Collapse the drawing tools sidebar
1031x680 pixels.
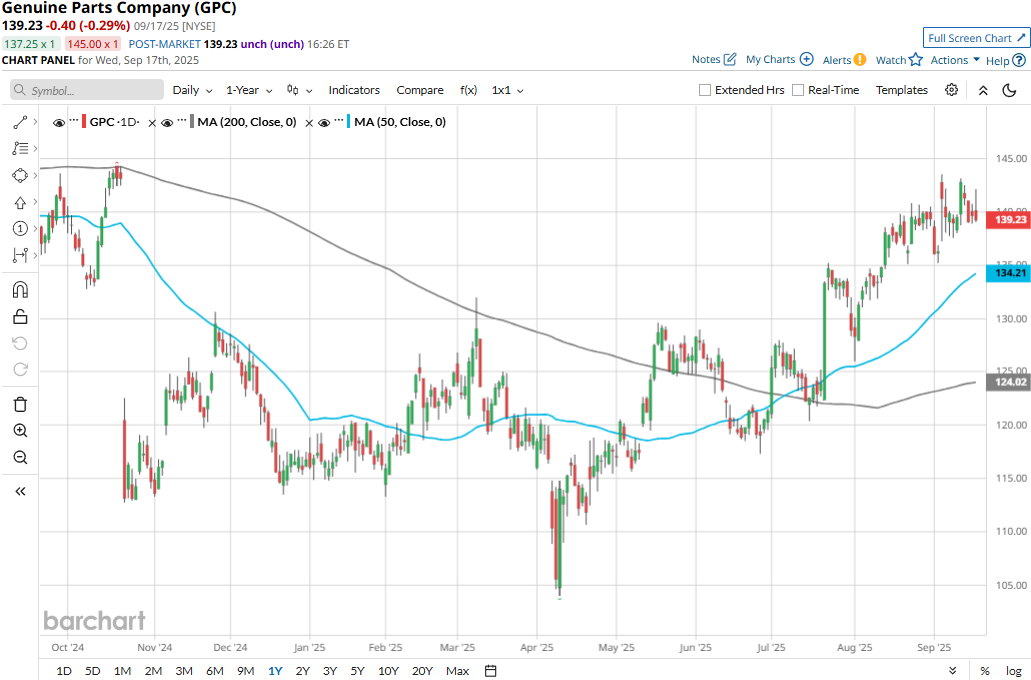pyautogui.click(x=20, y=491)
